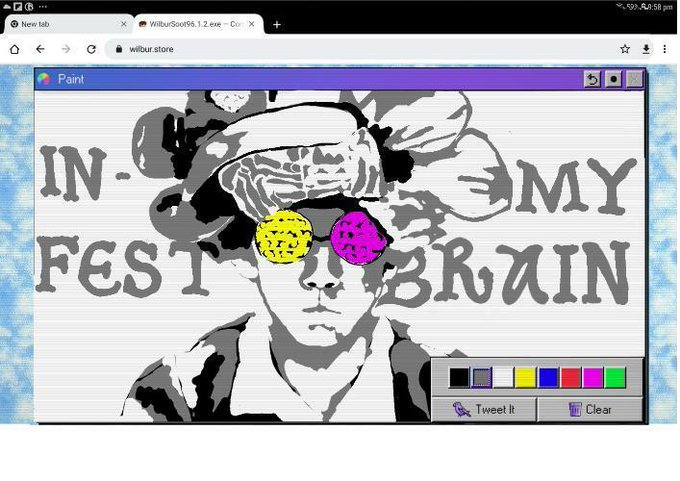Image resolution: width=680 pixels, height=481 pixels.
Task: Pick the yellow color swatch
Action: (x=526, y=377)
